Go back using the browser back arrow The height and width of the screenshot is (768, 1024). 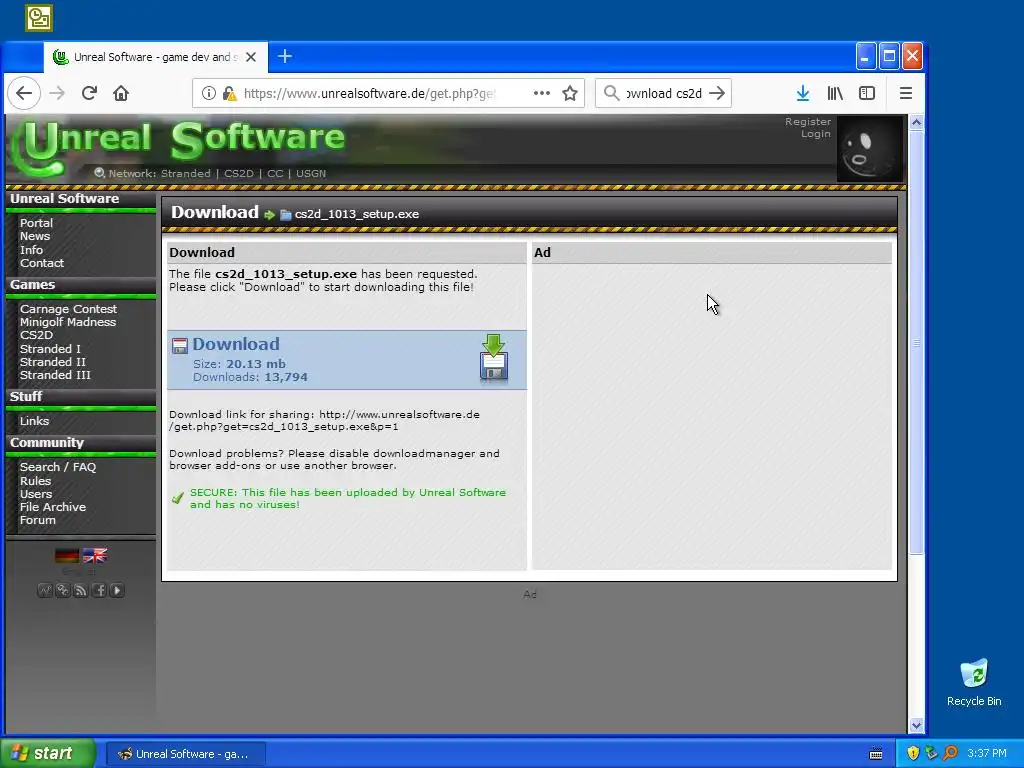[24, 93]
